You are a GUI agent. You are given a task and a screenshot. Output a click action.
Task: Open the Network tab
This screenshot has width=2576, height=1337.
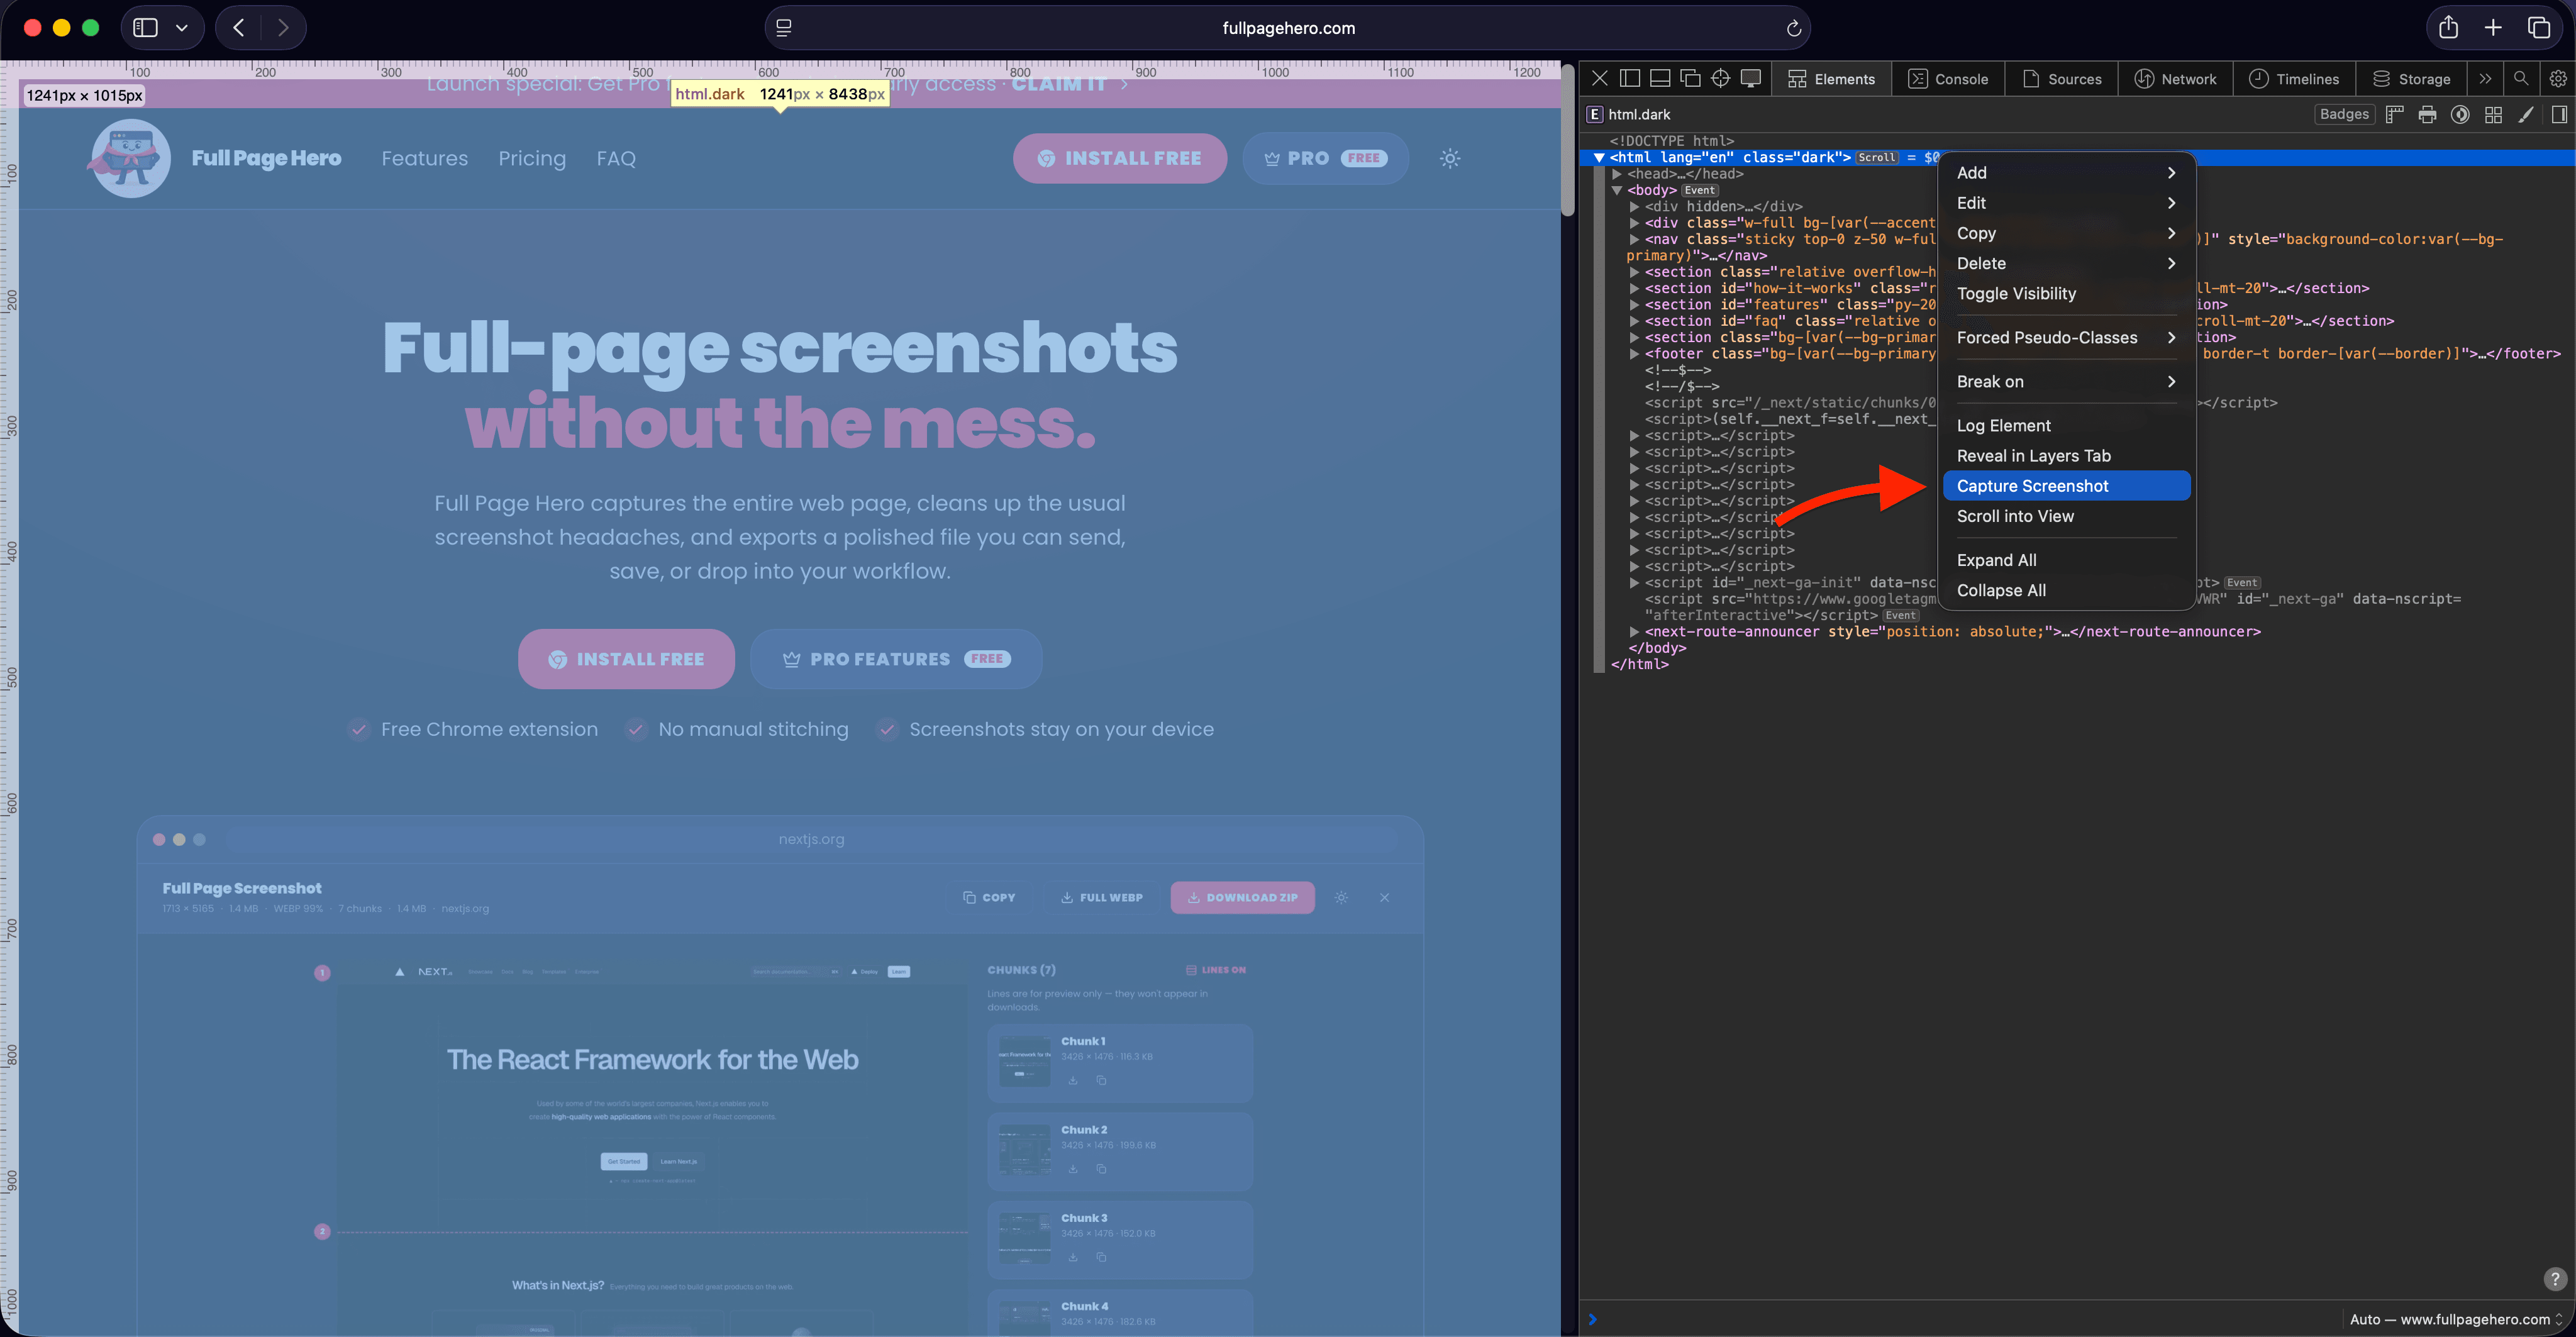pyautogui.click(x=2175, y=78)
